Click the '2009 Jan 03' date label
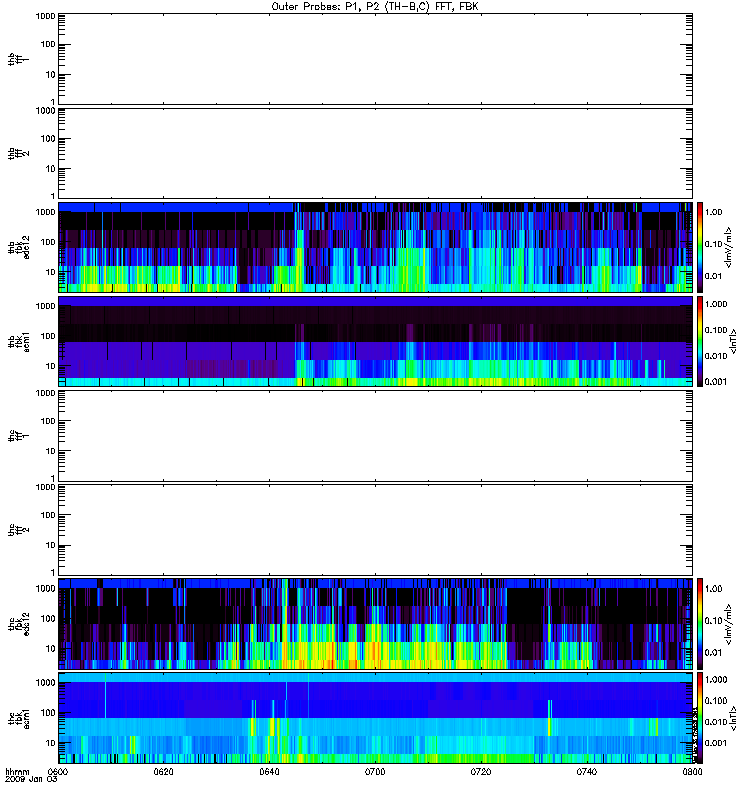This screenshot has height=800, width=750. pos(31,779)
